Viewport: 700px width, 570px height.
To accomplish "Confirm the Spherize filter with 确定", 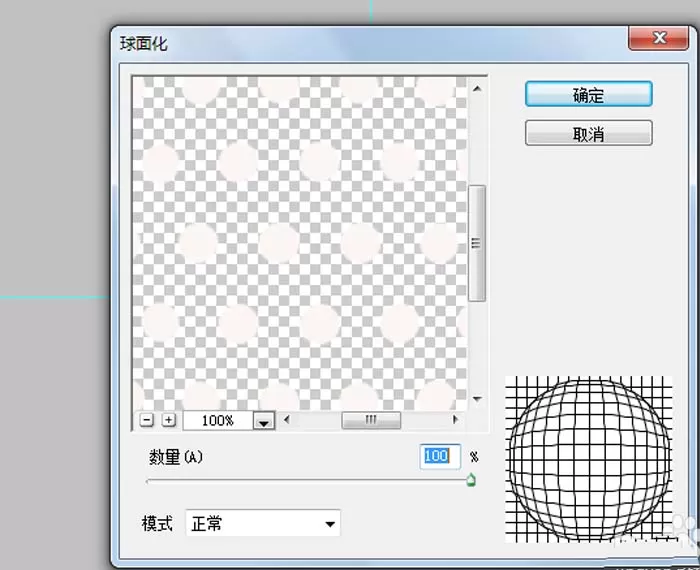I will [588, 94].
